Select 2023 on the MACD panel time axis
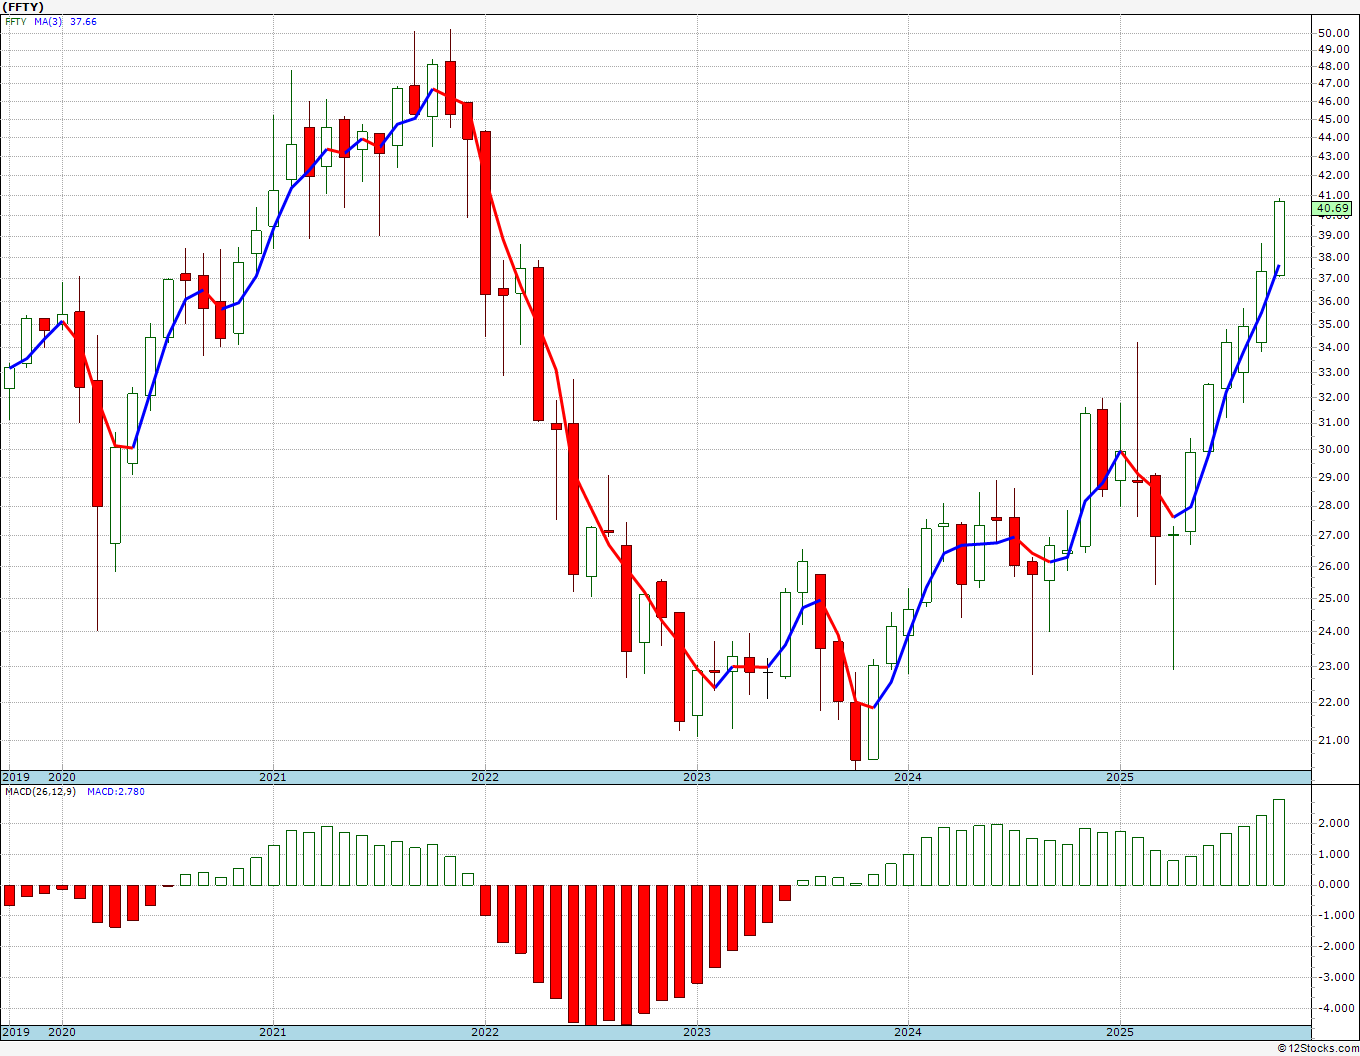Viewport: 1360px width, 1056px height. point(697,1032)
